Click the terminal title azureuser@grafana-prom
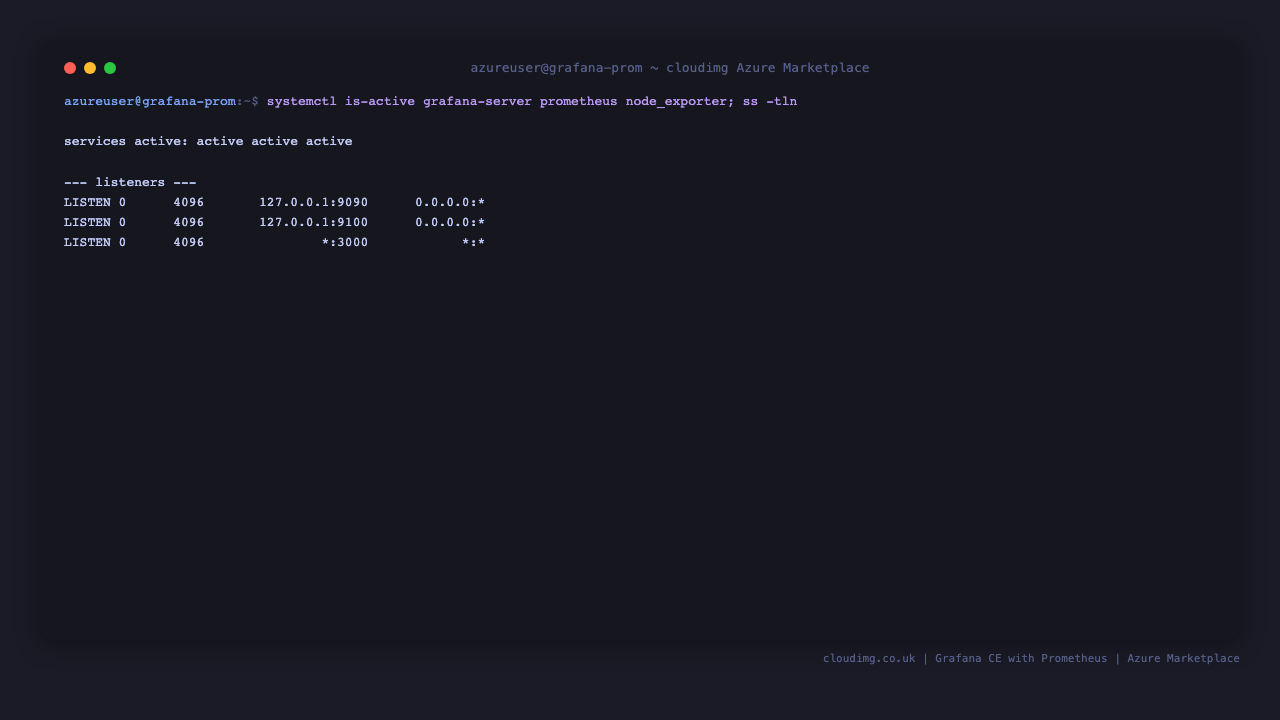The width and height of the screenshot is (1280, 720). (556, 68)
